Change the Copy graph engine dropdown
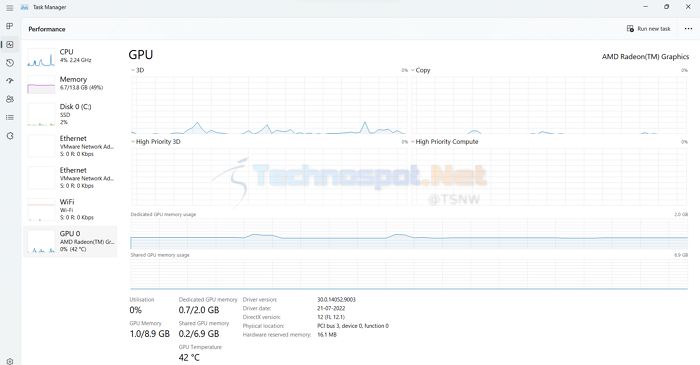This screenshot has width=700, height=365. point(421,70)
